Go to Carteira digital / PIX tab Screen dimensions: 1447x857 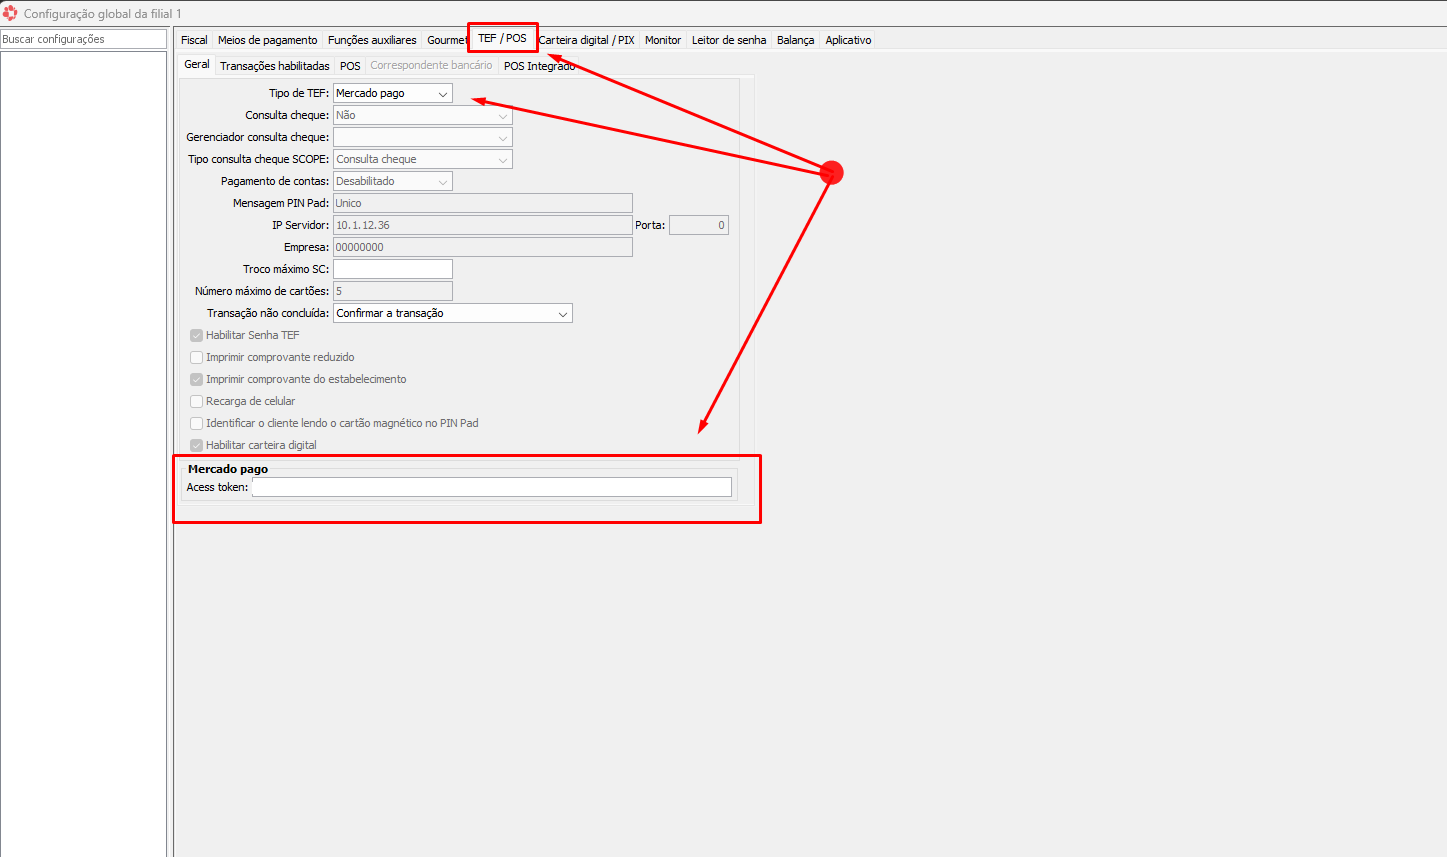586,40
